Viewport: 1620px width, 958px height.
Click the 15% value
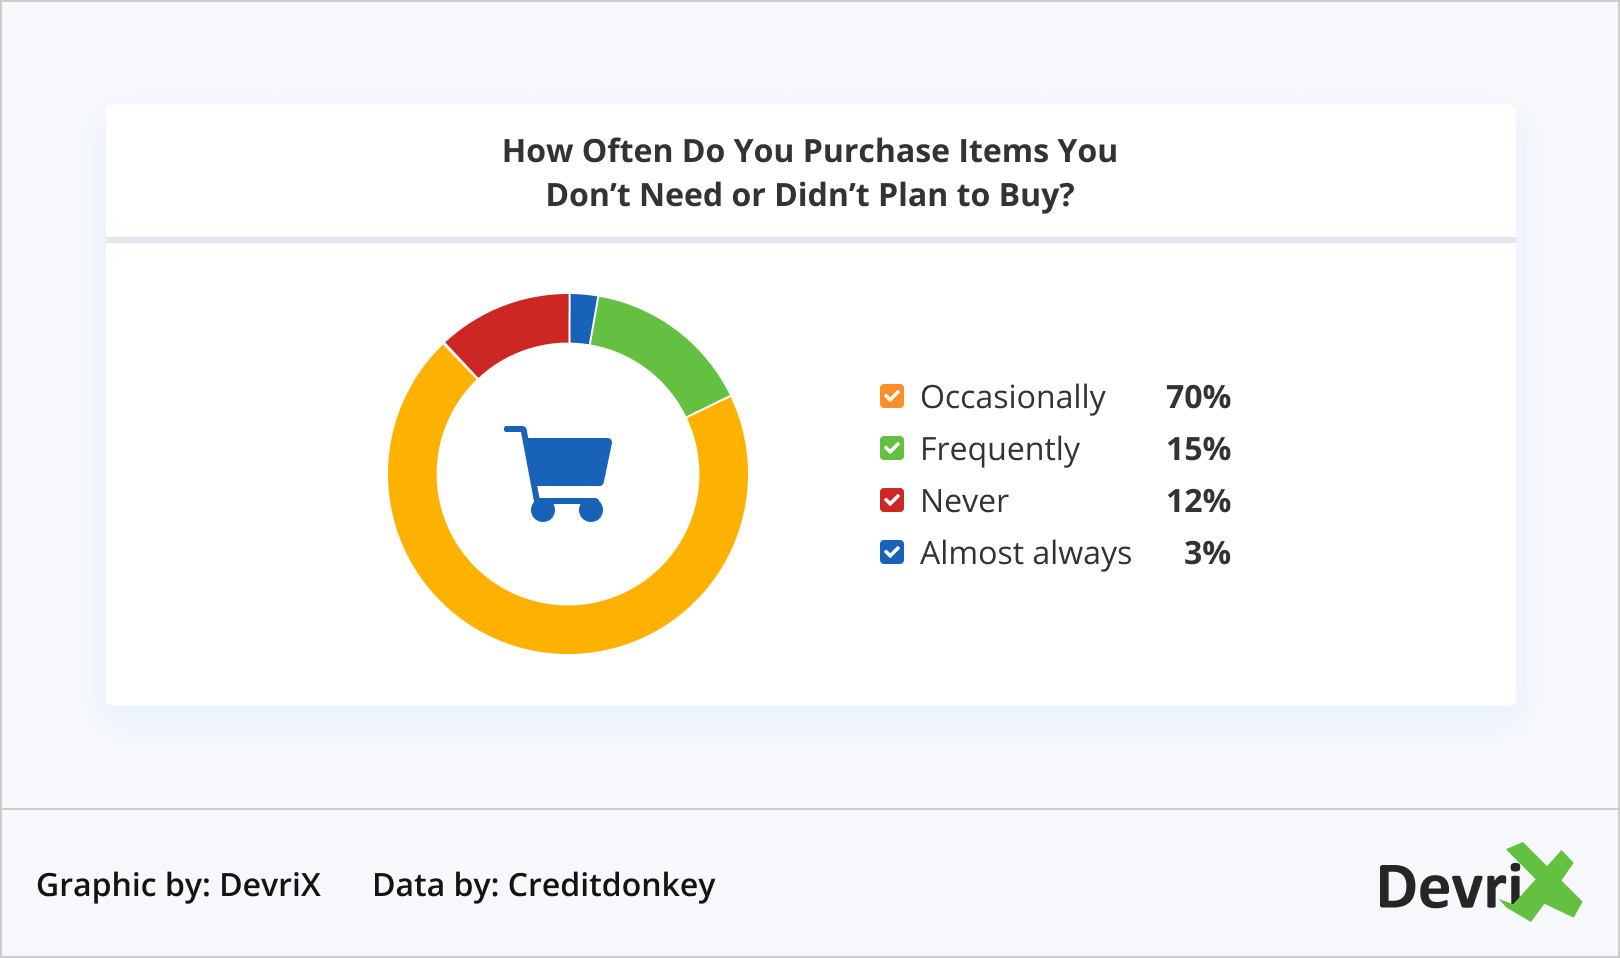(x=1198, y=449)
